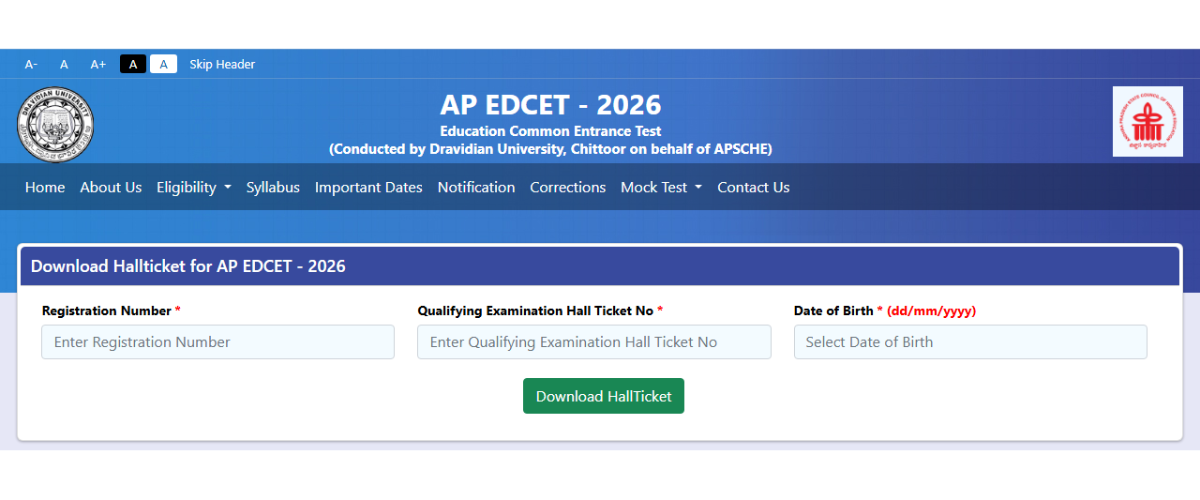Open the Notification page

tap(476, 187)
